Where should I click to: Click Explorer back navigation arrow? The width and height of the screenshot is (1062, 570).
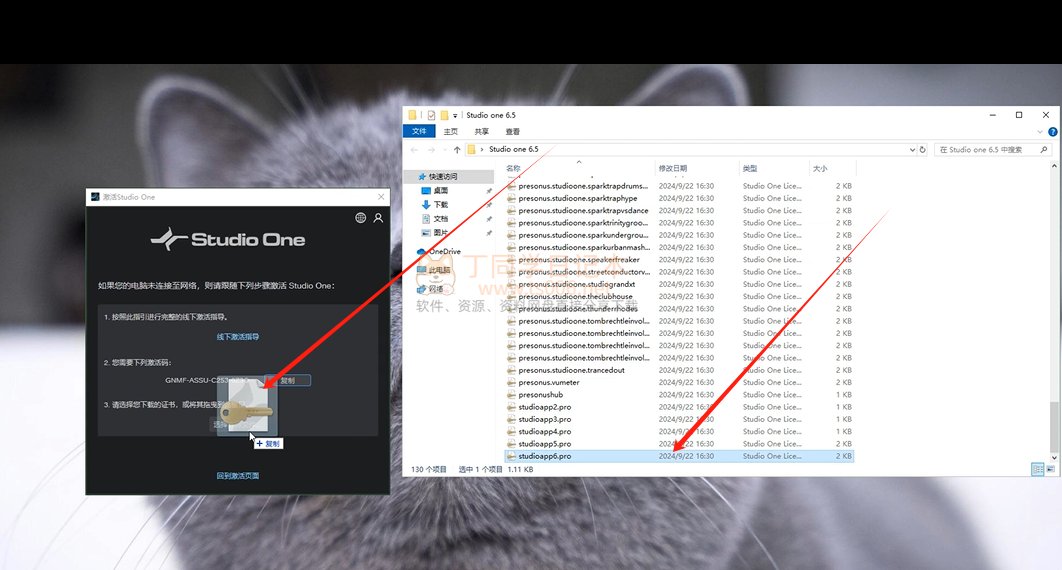[415, 150]
